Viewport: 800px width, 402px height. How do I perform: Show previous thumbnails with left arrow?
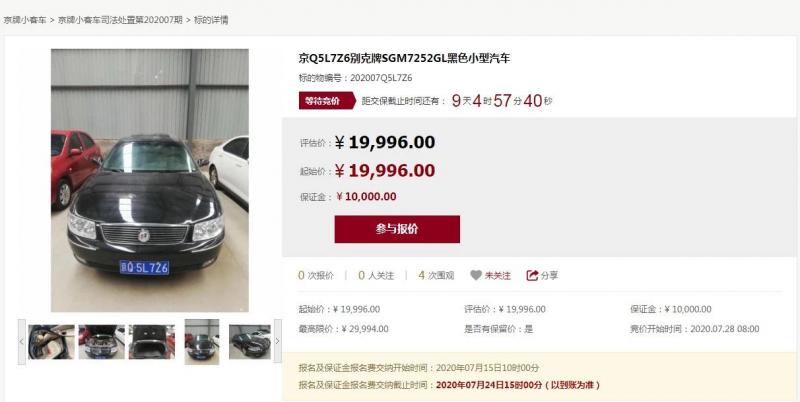pyautogui.click(x=21, y=341)
